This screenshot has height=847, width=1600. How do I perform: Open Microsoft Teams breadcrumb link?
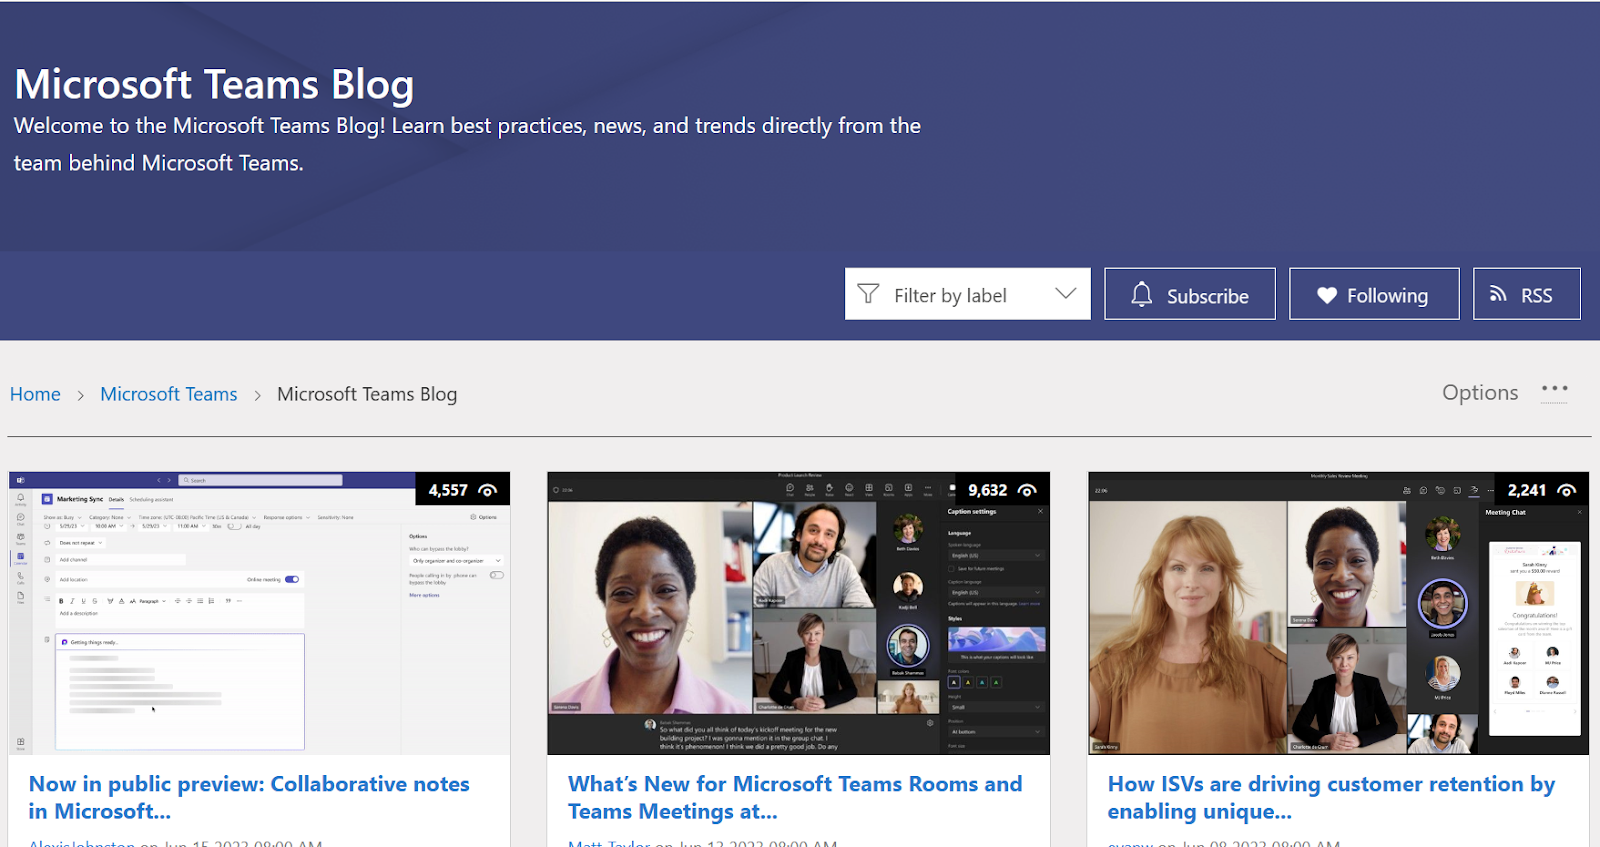click(169, 394)
